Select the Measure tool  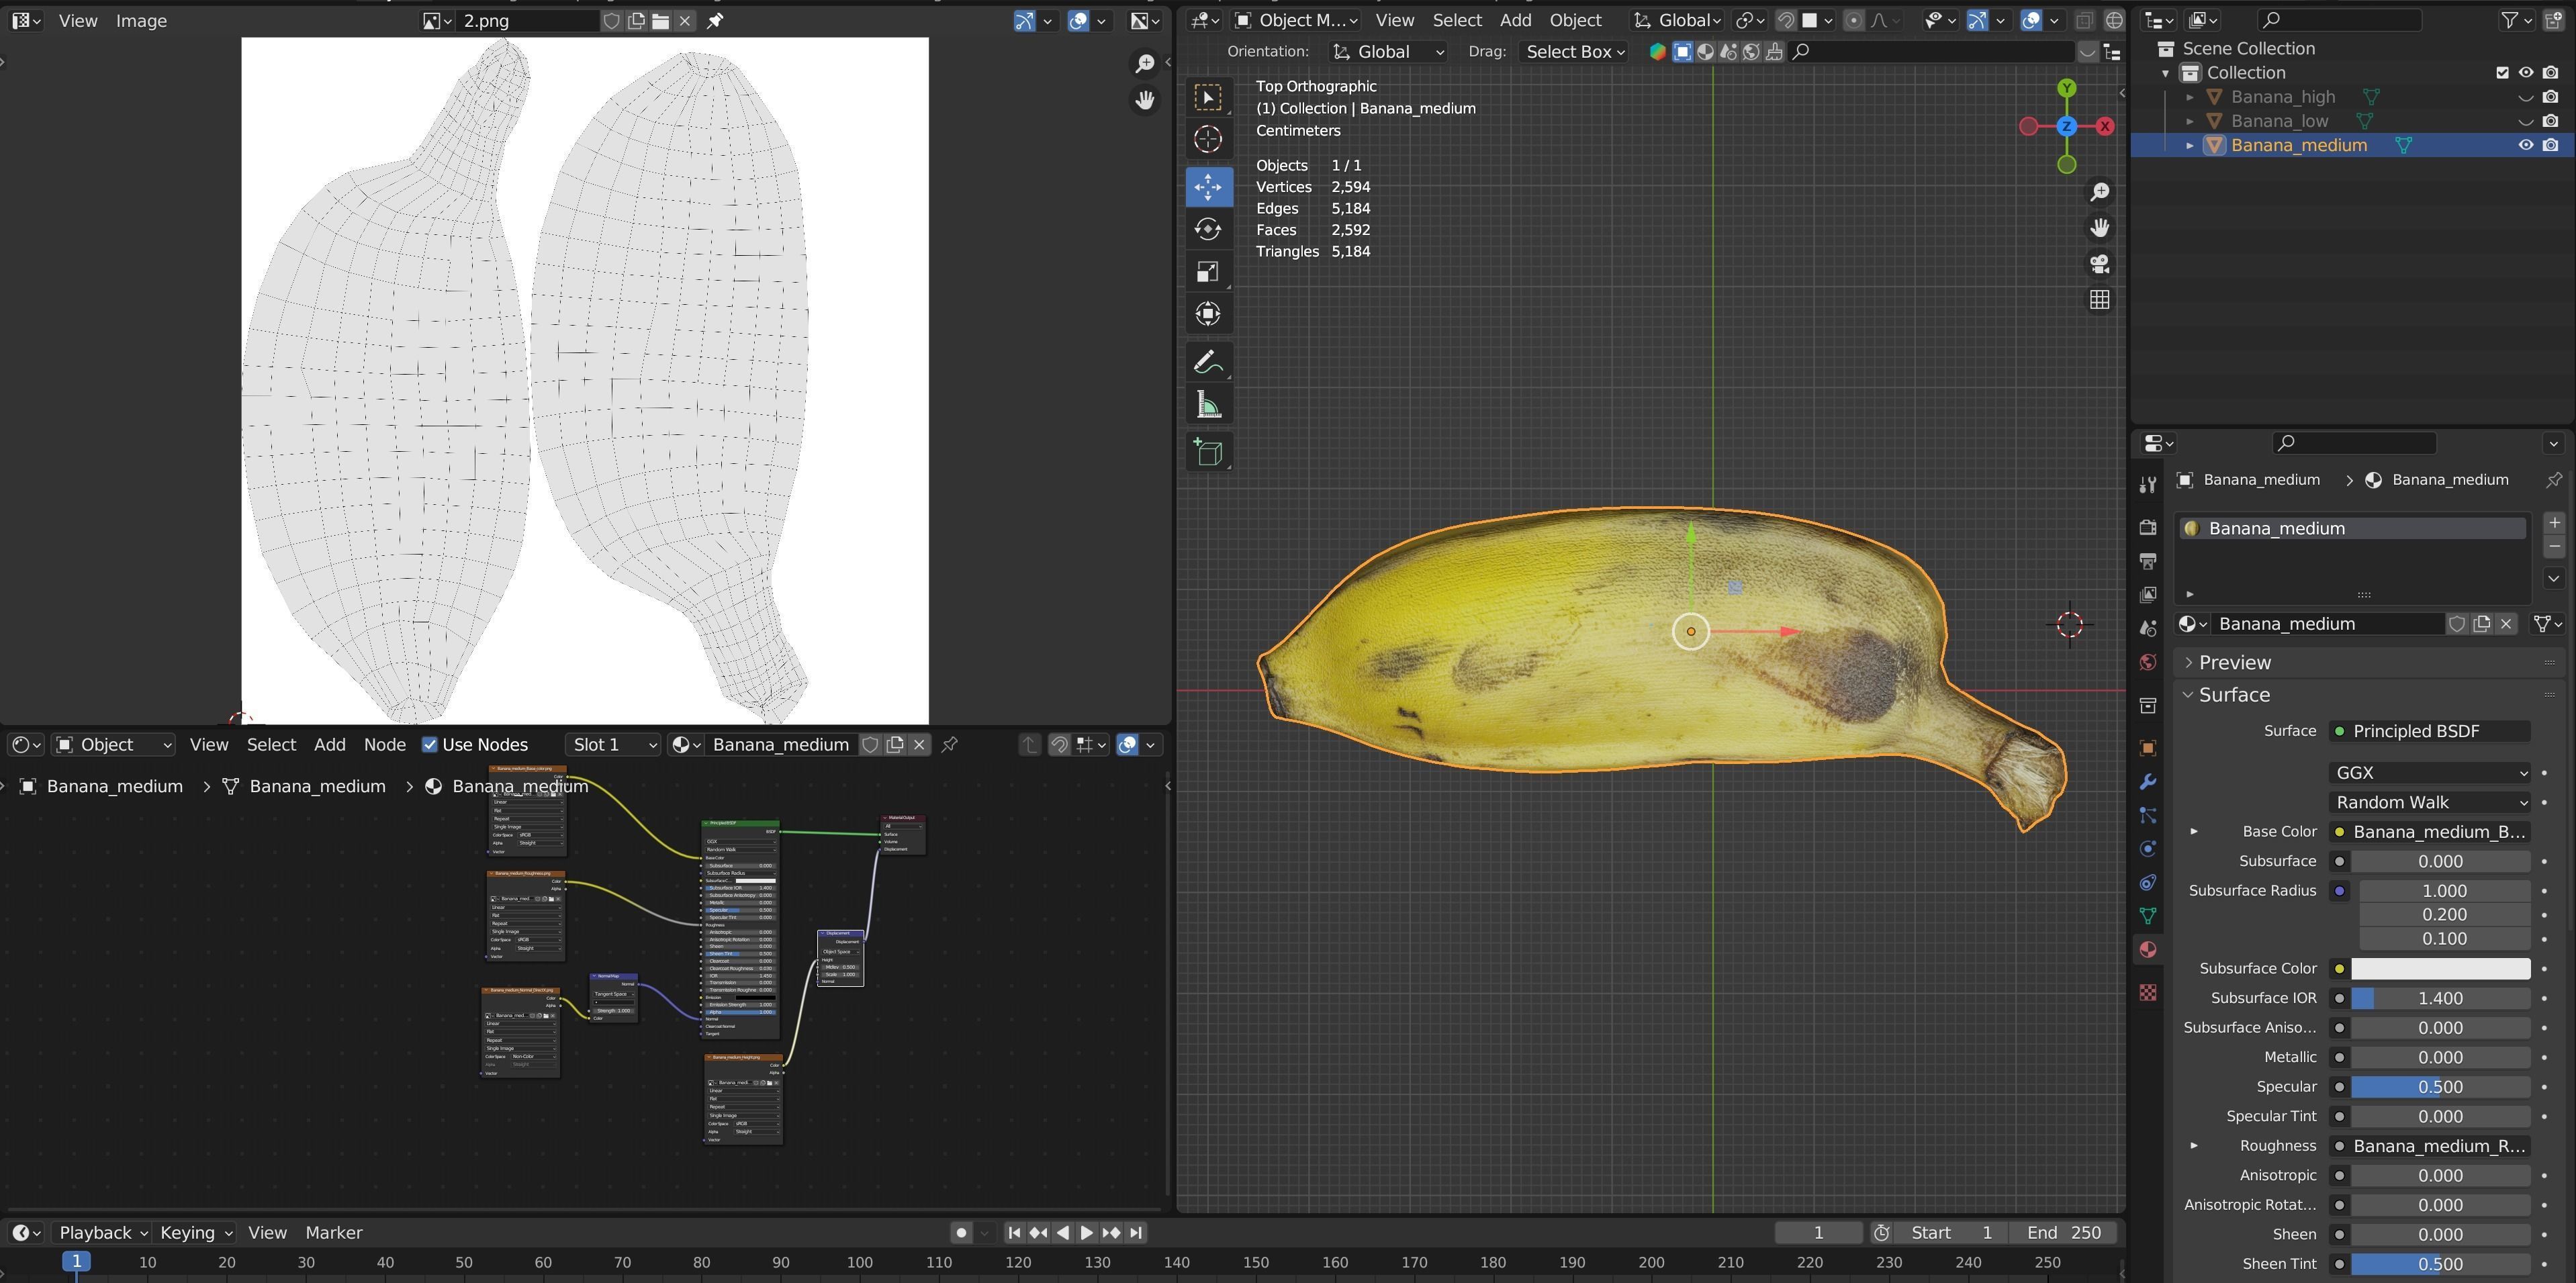coord(1208,405)
